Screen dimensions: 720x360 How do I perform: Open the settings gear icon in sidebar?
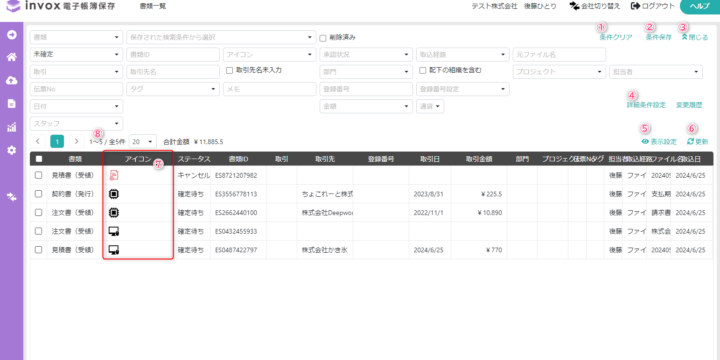(x=11, y=150)
